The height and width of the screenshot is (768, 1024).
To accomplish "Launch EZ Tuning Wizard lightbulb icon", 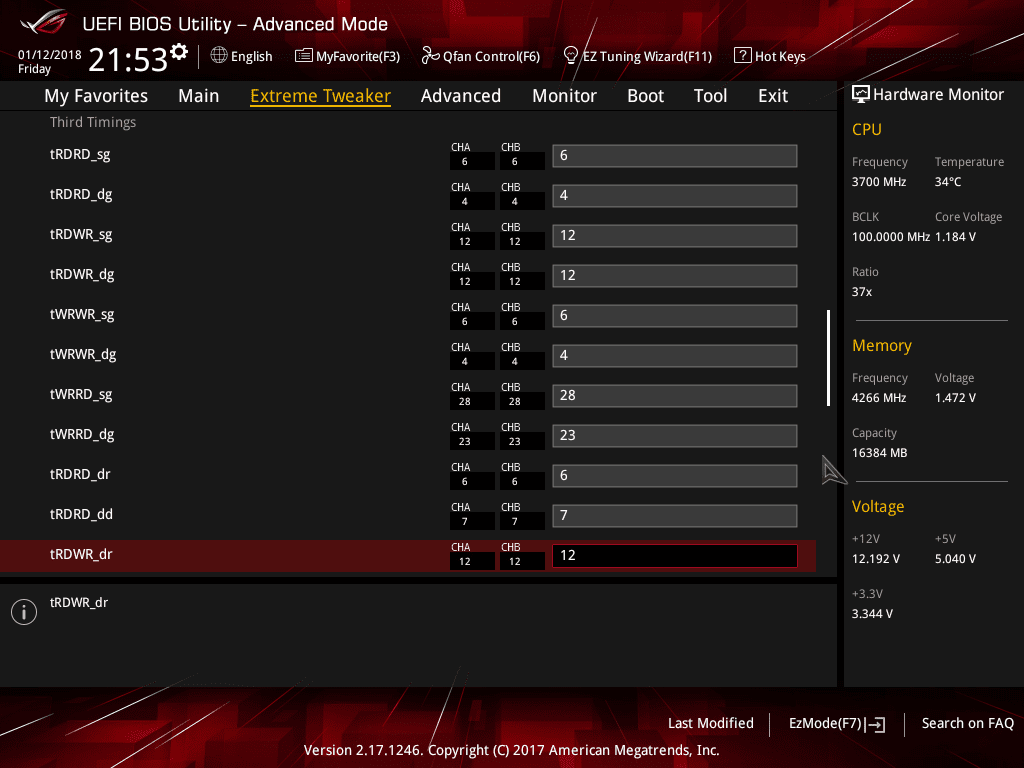I will (571, 56).
